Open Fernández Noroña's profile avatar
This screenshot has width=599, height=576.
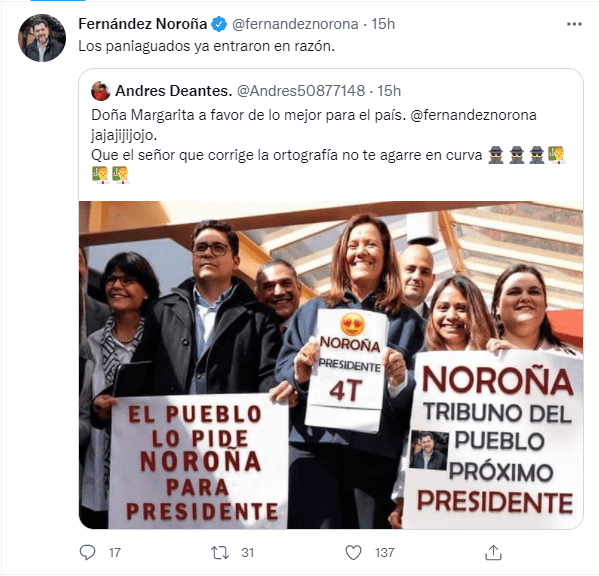point(42,38)
